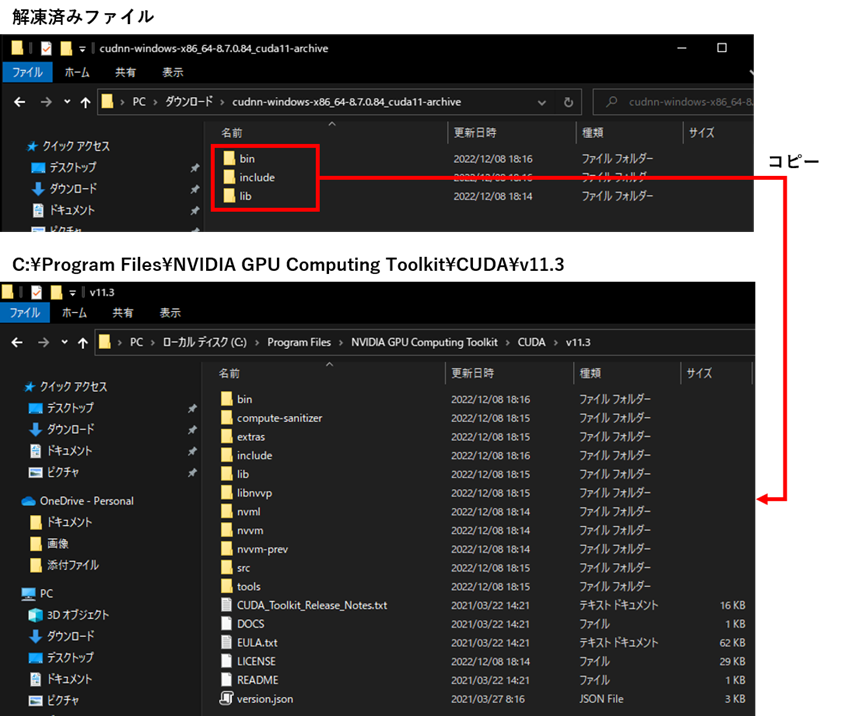Click the OneDrive cloud icon in the sidebar

point(28,501)
